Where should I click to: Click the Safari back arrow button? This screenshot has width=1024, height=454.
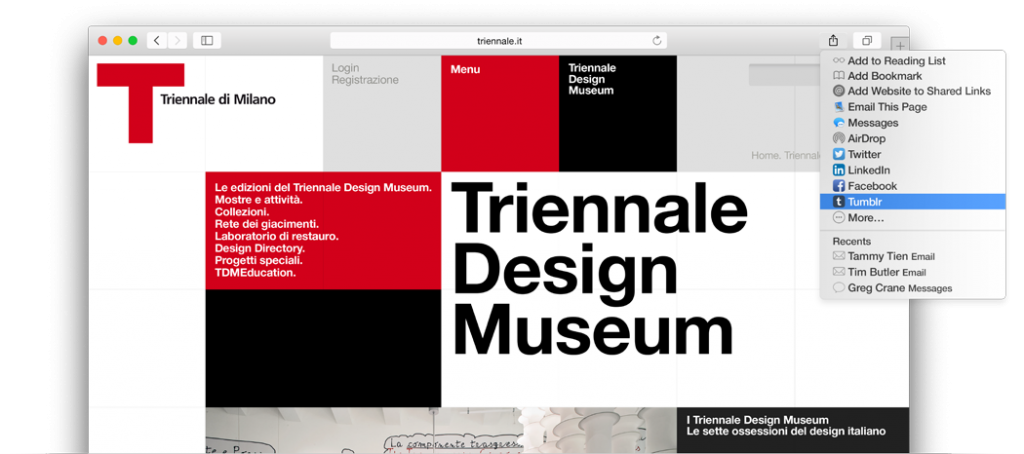tap(157, 41)
